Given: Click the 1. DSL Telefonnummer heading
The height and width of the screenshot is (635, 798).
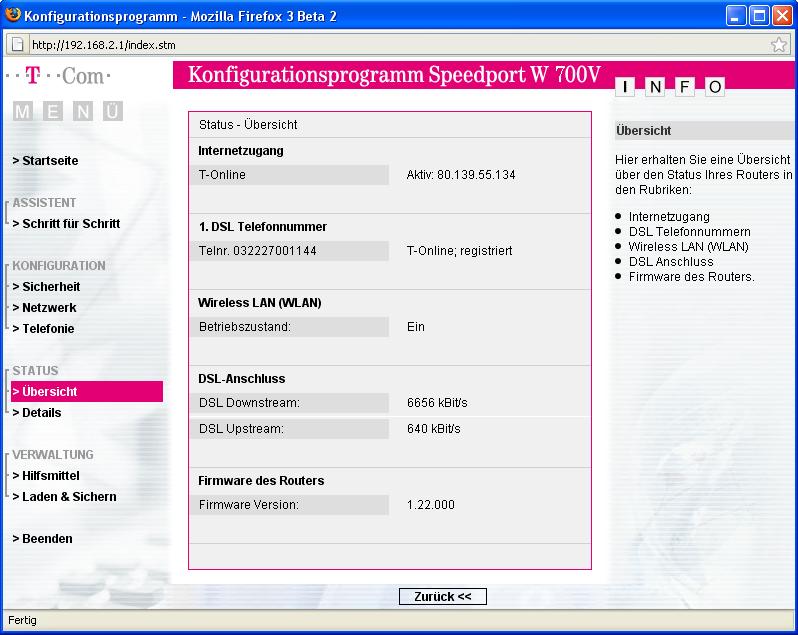Looking at the screenshot, I should pos(263,227).
